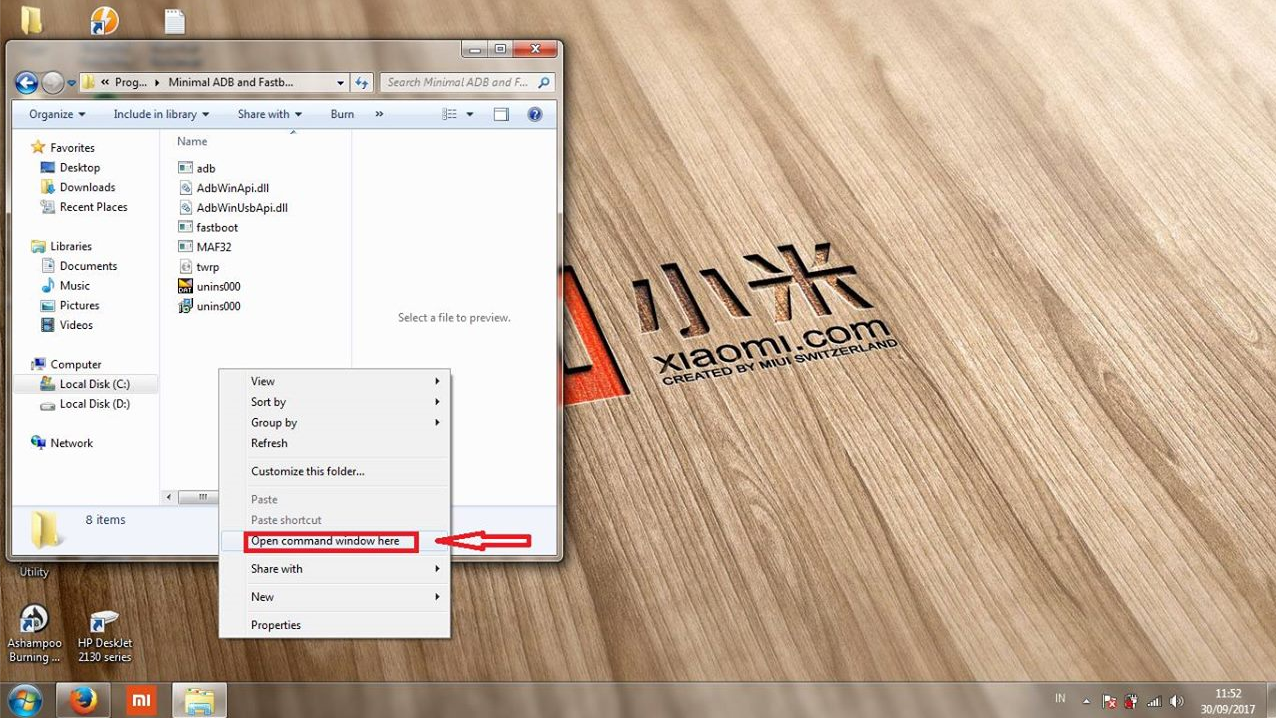Click the unins000 DAT file icon

coord(185,286)
